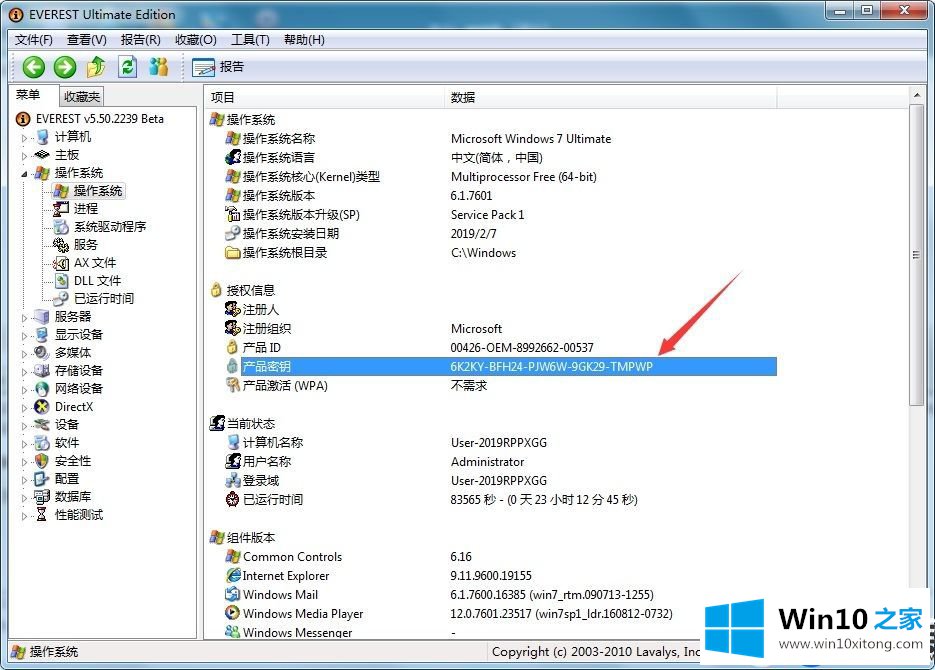The image size is (935, 670).
Task: Click the Windows Mail icon in list
Action: [x=232, y=594]
